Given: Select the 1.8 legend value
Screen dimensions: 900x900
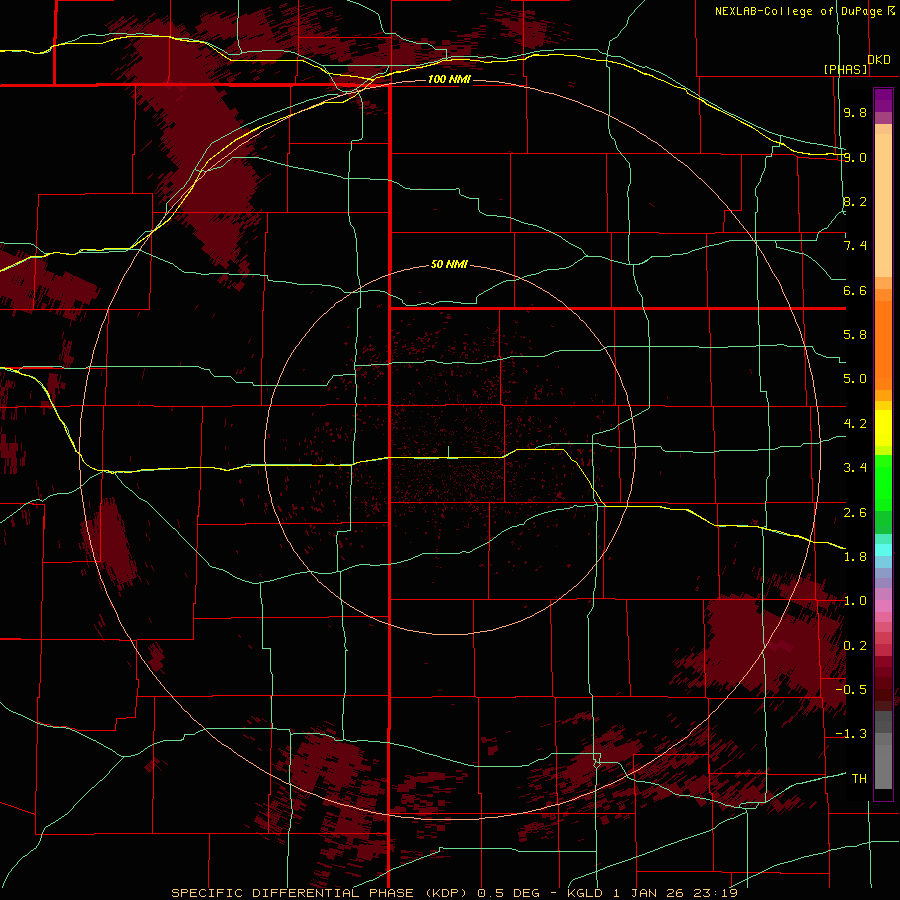Looking at the screenshot, I should [x=855, y=557].
